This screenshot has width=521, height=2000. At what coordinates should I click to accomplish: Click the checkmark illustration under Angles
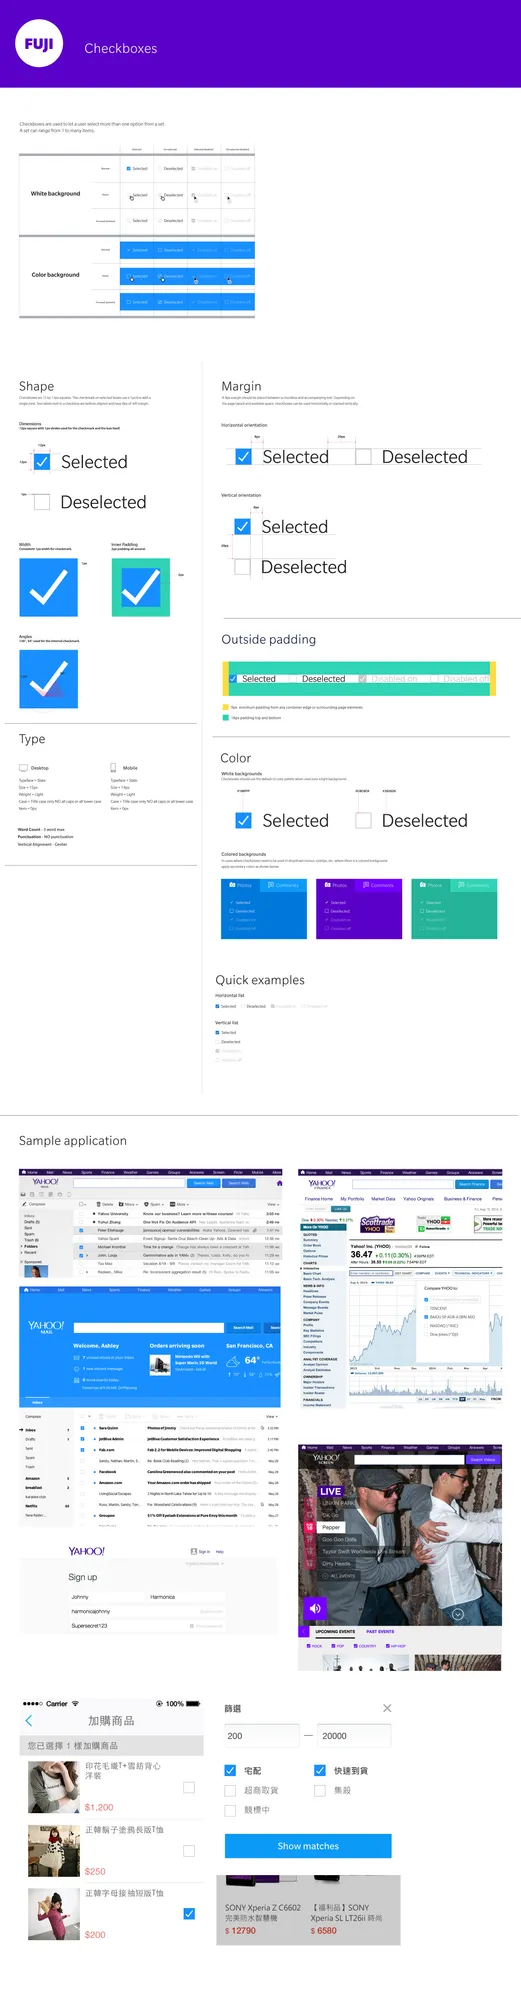point(48,679)
